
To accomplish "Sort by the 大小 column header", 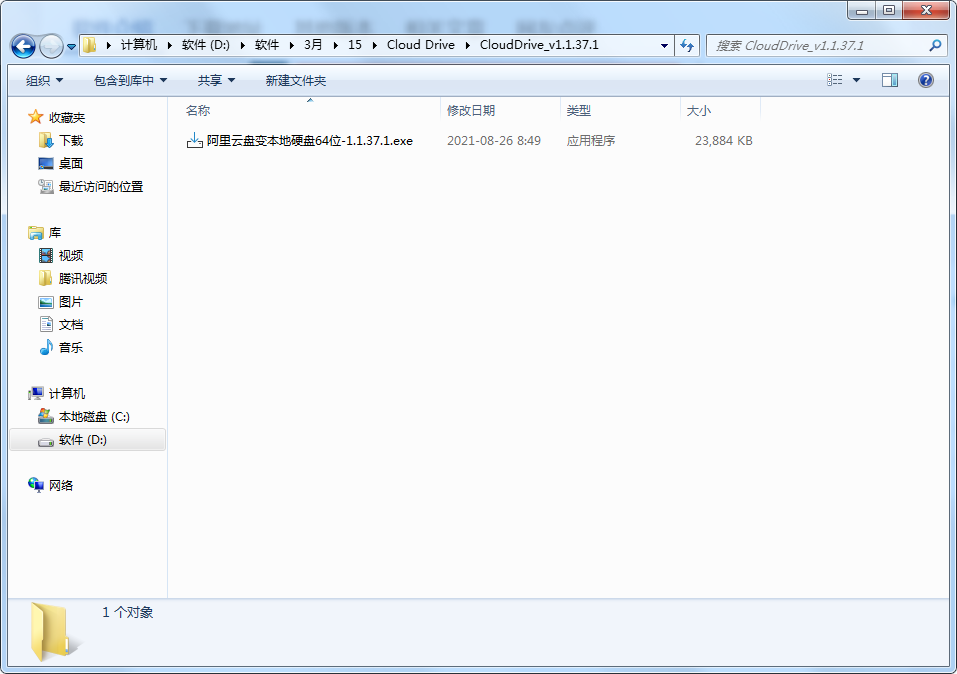I will pyautogui.click(x=720, y=111).
